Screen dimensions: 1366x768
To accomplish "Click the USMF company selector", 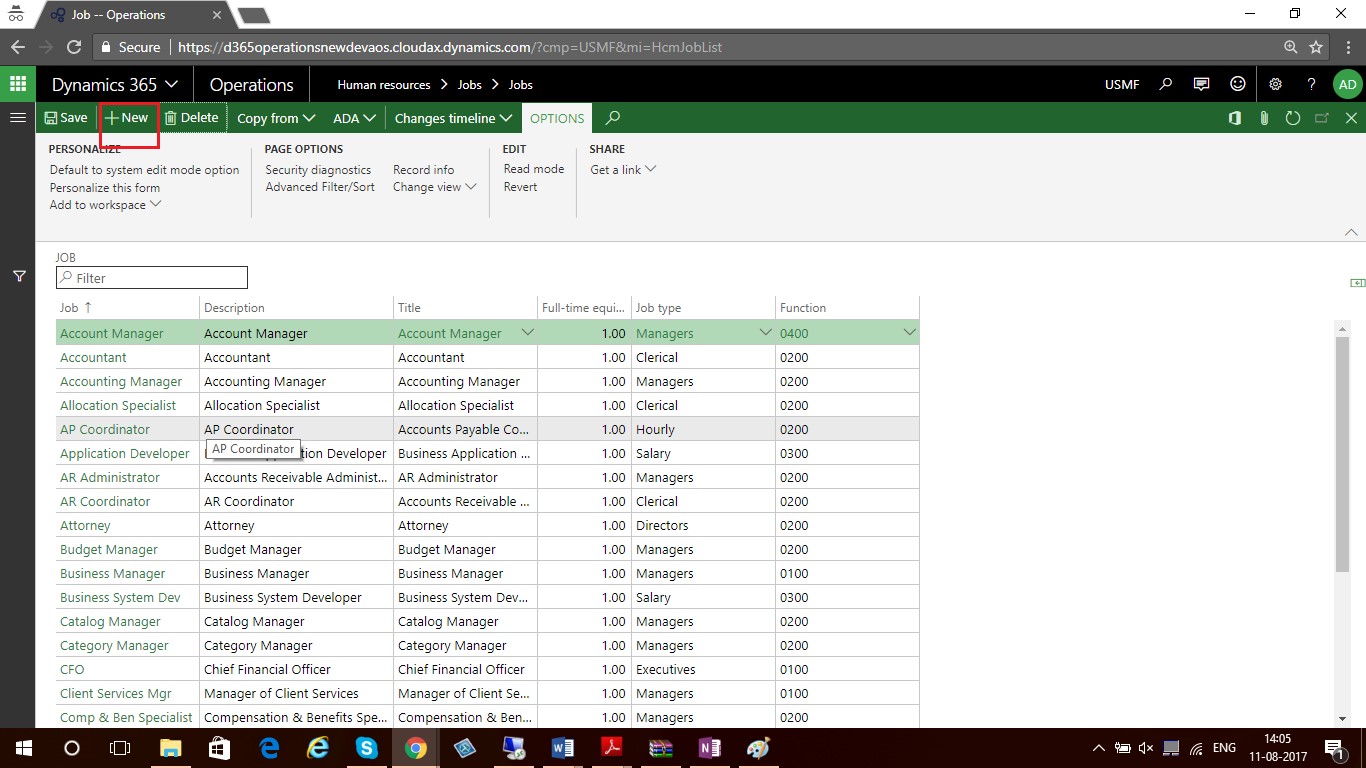I will pyautogui.click(x=1122, y=85).
